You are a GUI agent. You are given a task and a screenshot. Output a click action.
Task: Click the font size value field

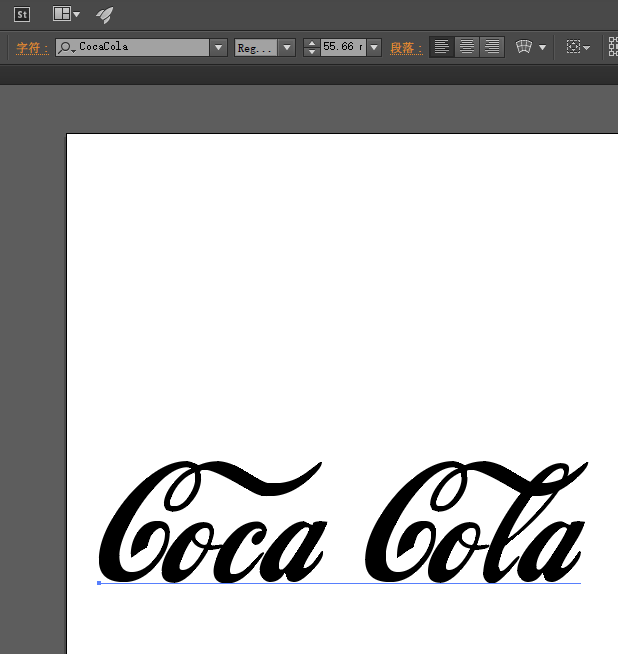(x=343, y=47)
